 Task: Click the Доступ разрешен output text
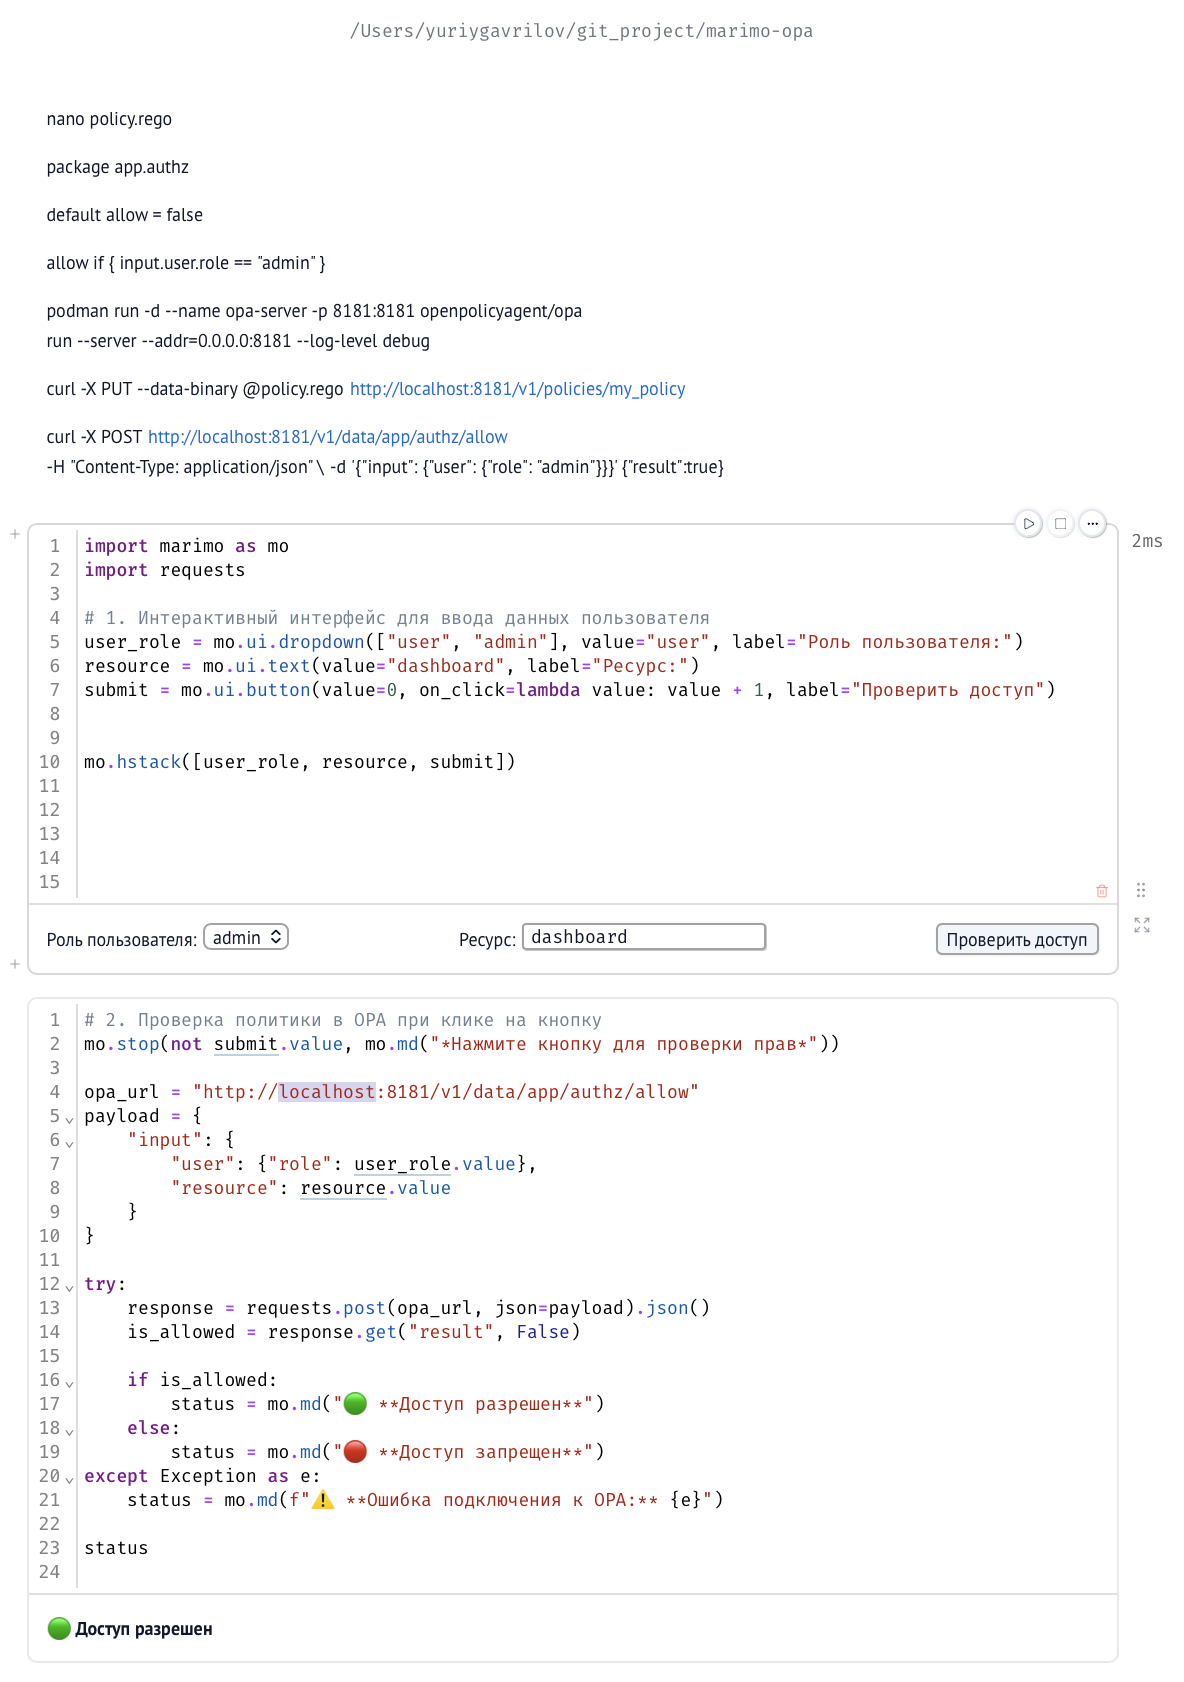point(143,1629)
